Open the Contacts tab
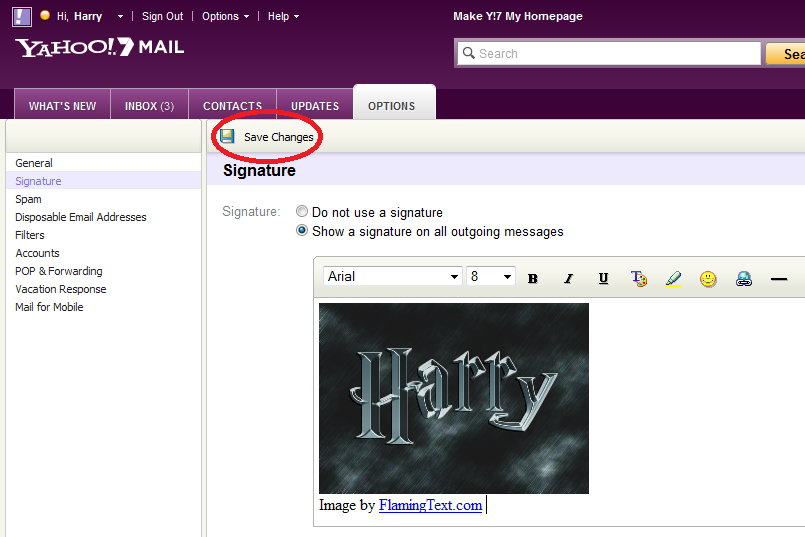The image size is (805, 537). click(x=232, y=106)
